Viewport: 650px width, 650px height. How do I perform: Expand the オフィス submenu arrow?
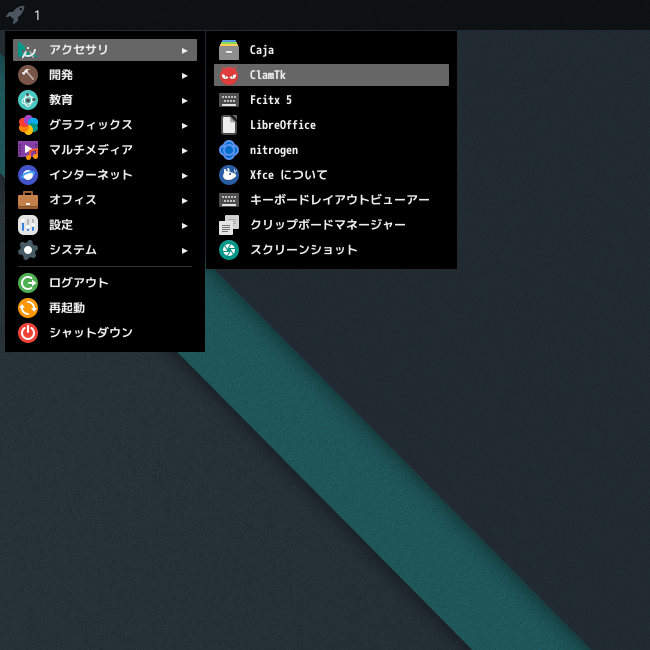point(184,201)
